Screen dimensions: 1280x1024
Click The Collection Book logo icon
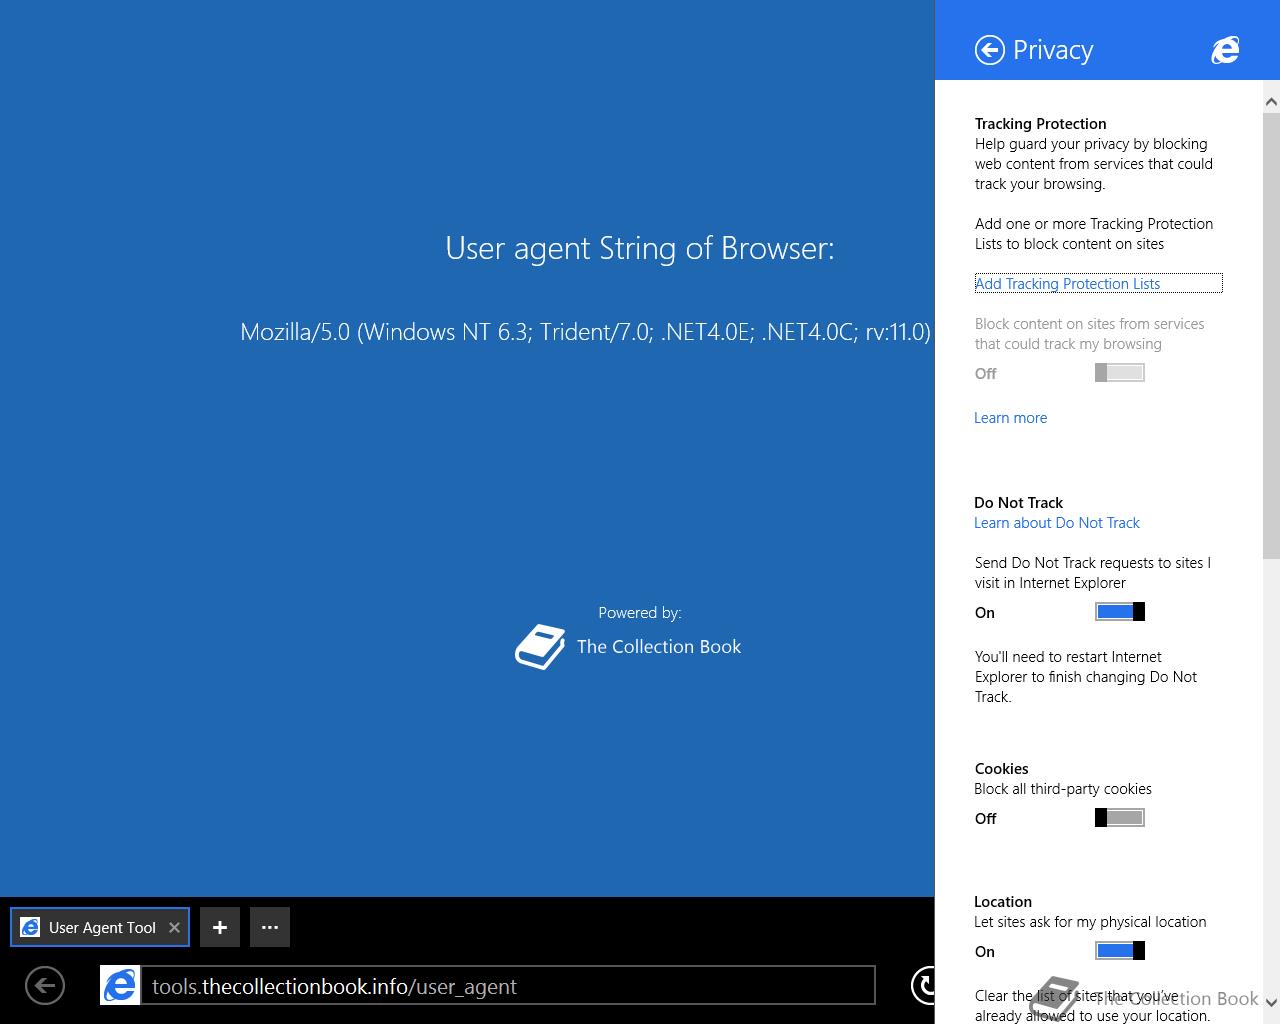pos(540,647)
